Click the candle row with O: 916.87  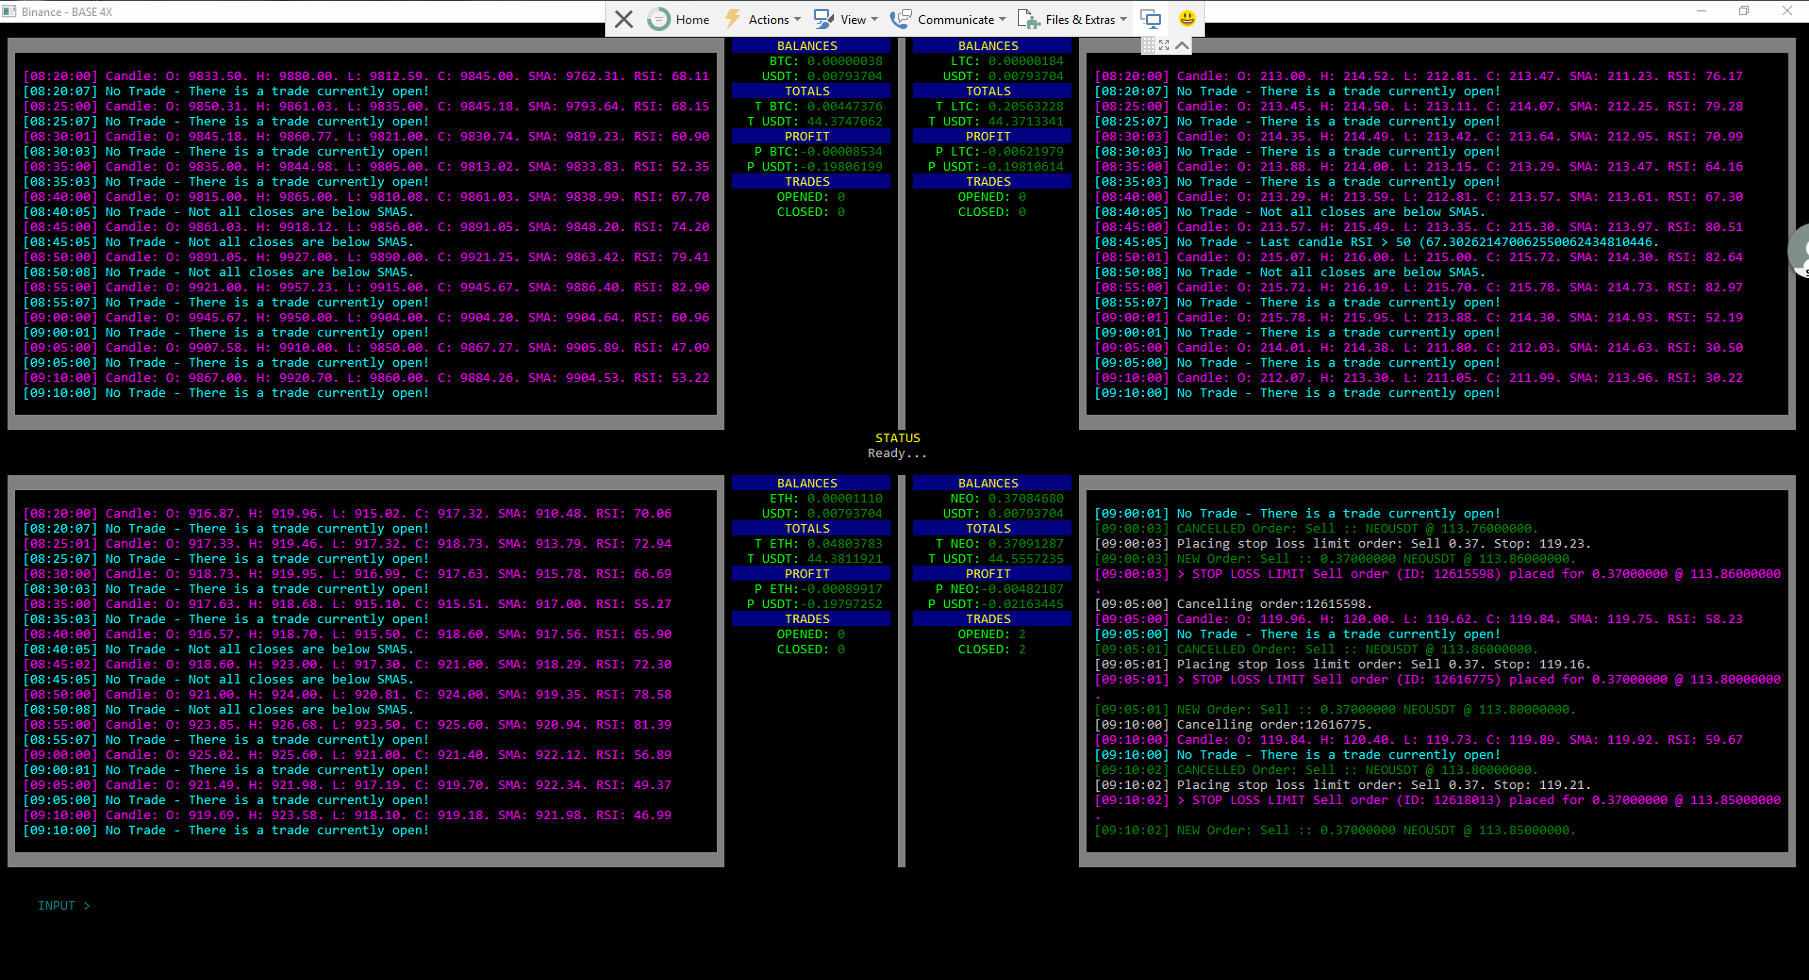point(347,513)
